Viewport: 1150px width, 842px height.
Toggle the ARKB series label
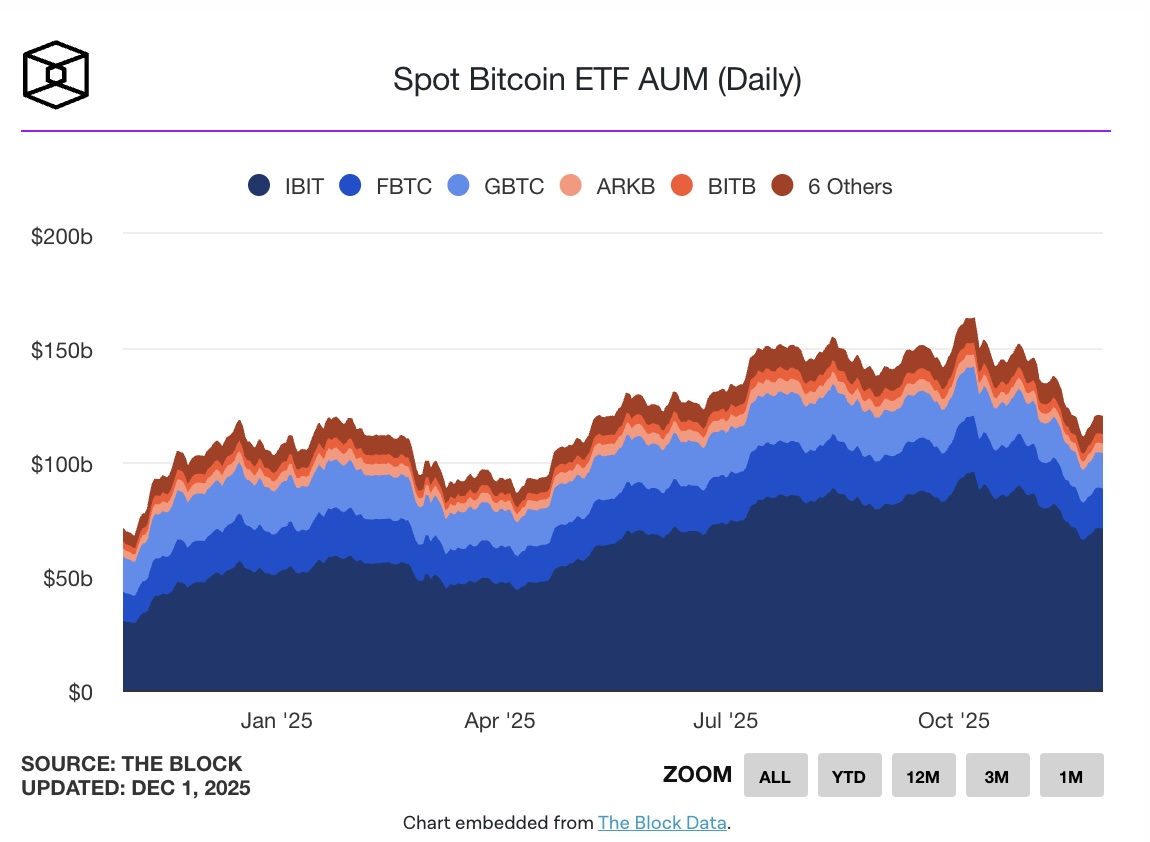pos(625,186)
